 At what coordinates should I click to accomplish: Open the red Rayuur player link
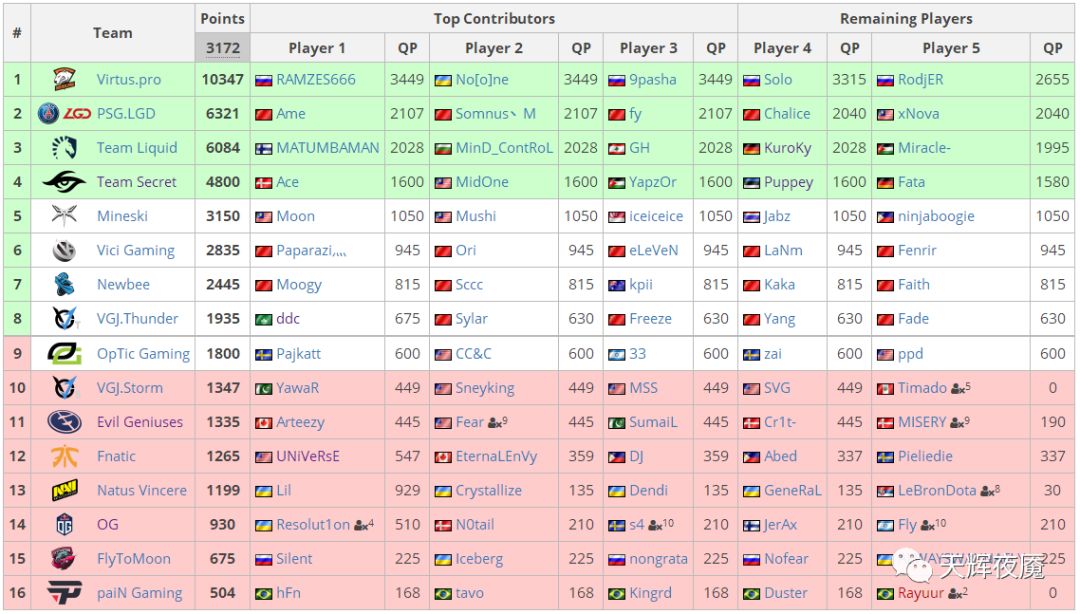pos(921,593)
